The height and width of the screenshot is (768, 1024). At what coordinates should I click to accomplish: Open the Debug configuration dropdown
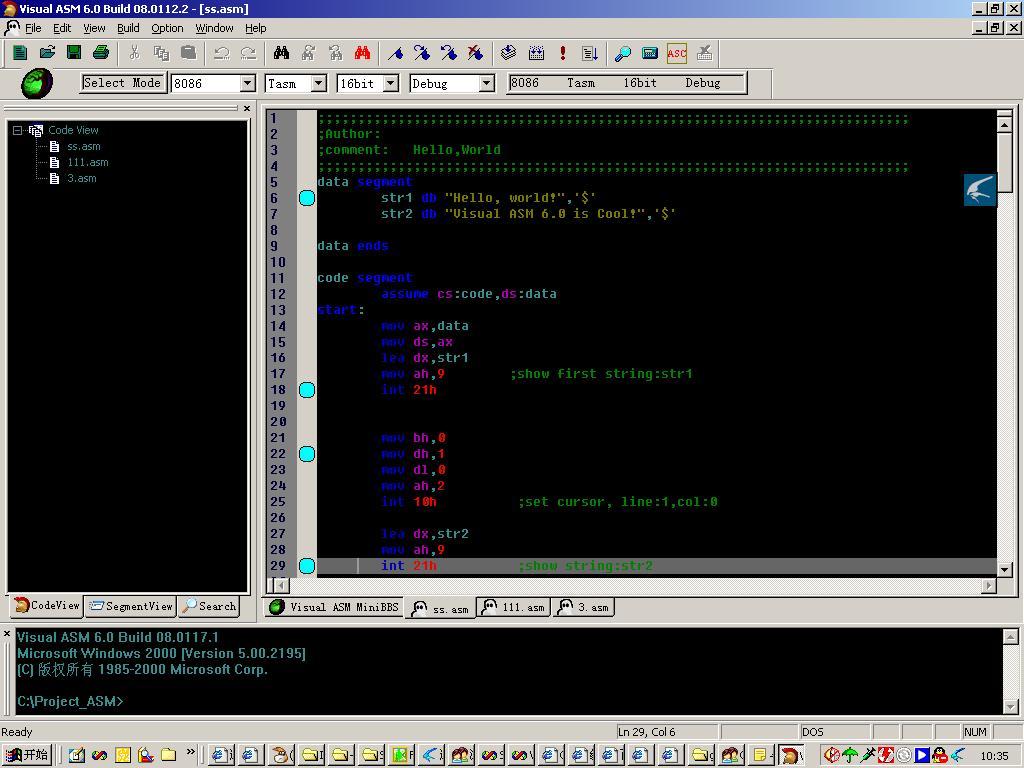pyautogui.click(x=486, y=84)
